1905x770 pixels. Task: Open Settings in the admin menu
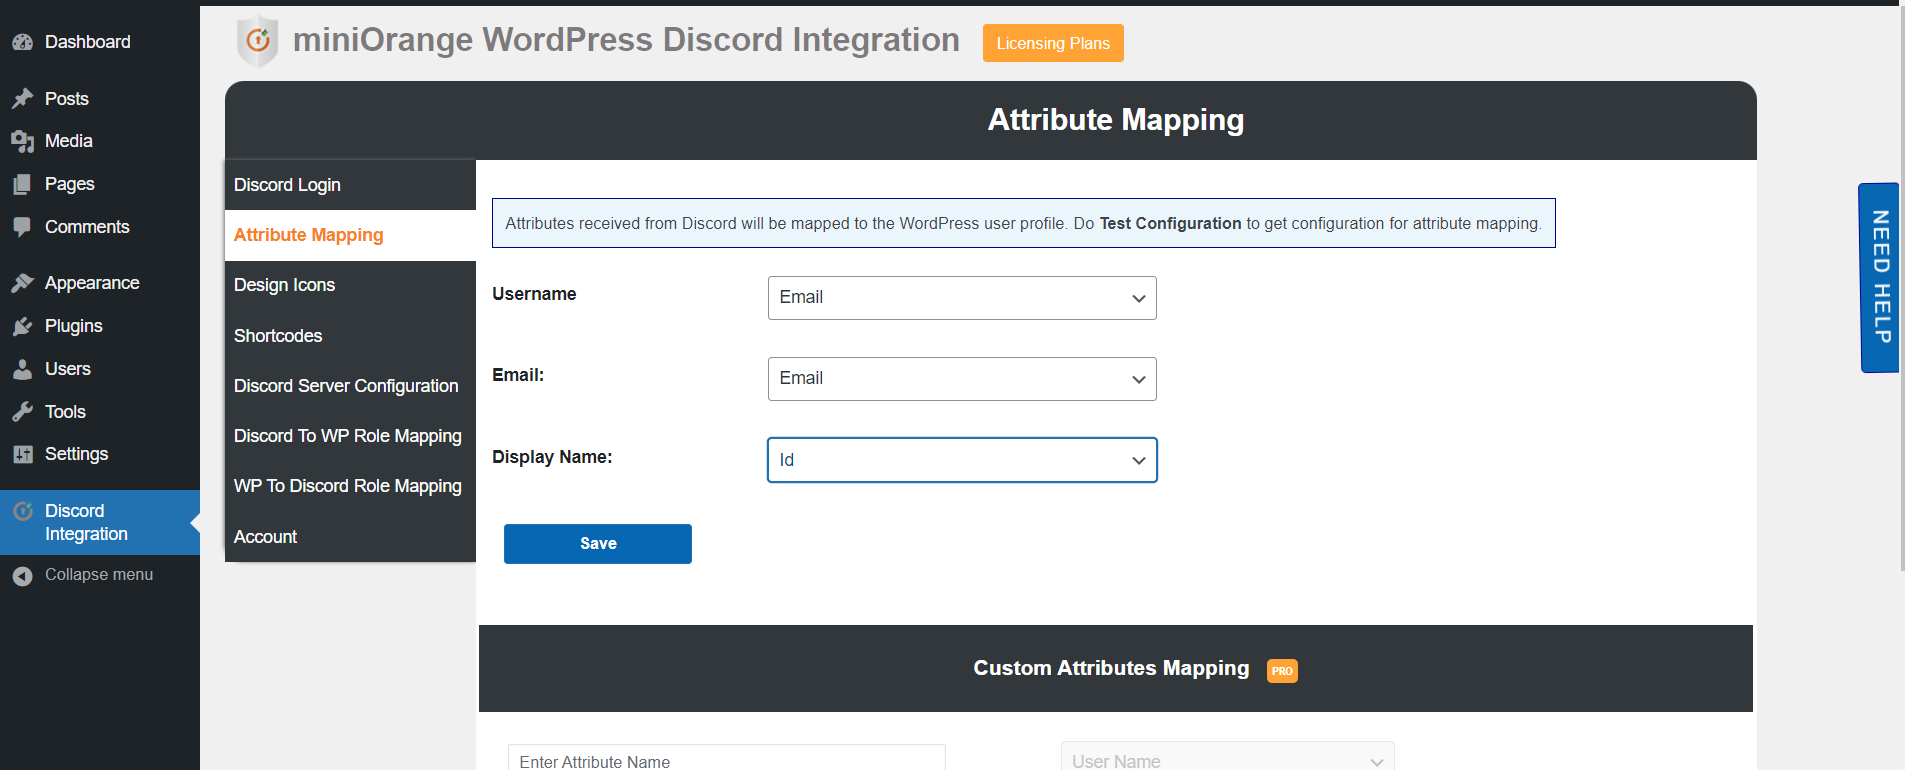[x=100, y=454]
